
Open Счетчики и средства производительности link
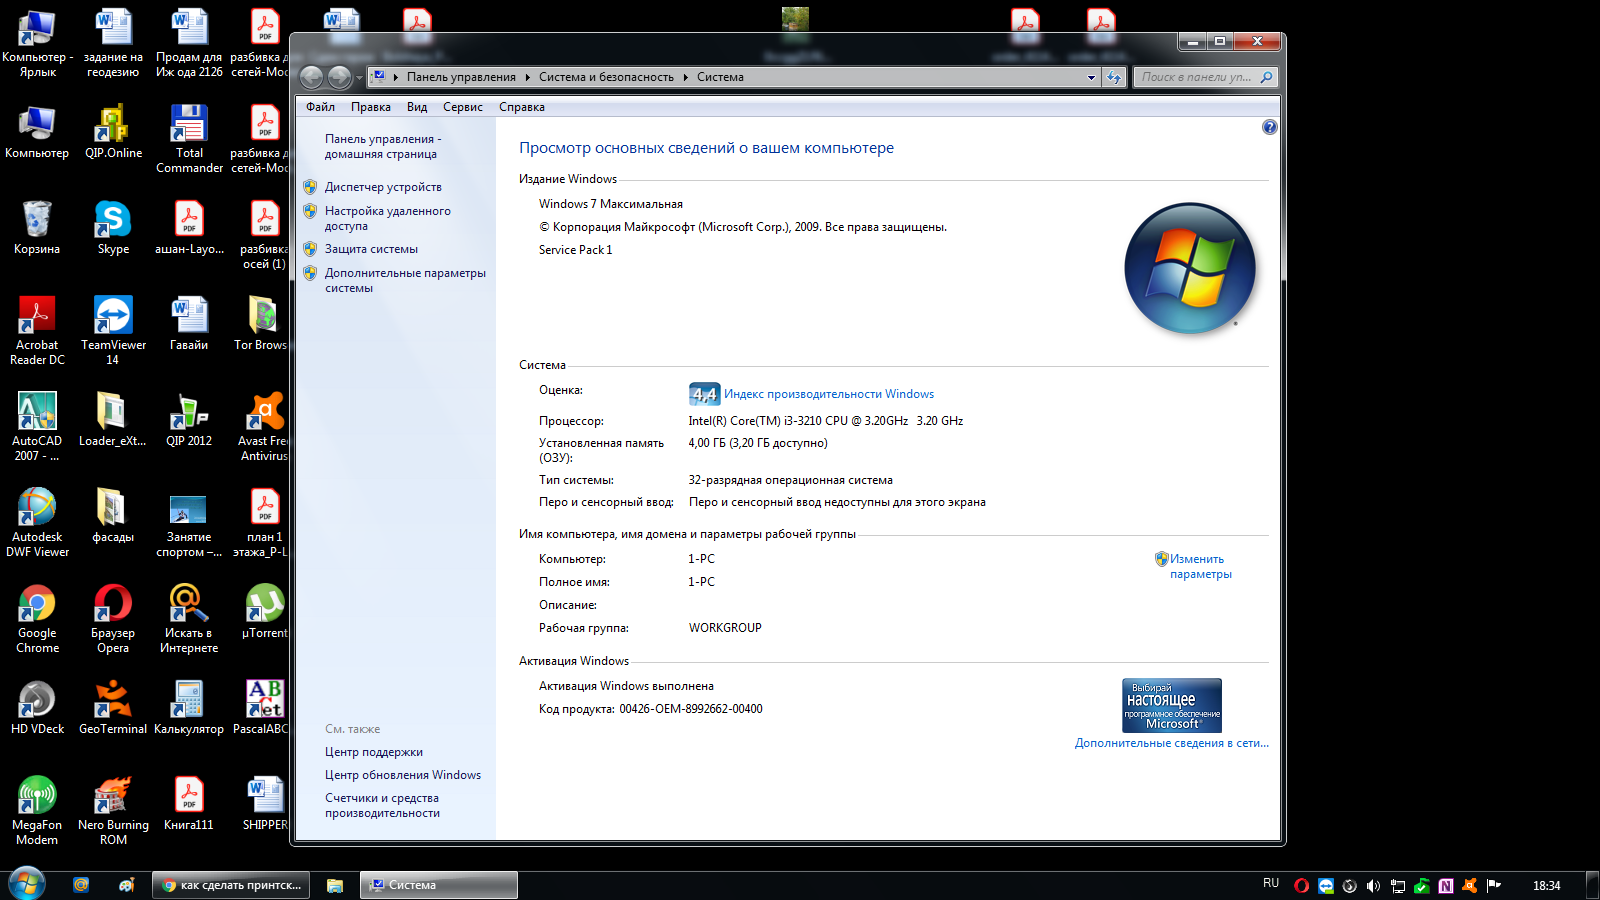[382, 805]
